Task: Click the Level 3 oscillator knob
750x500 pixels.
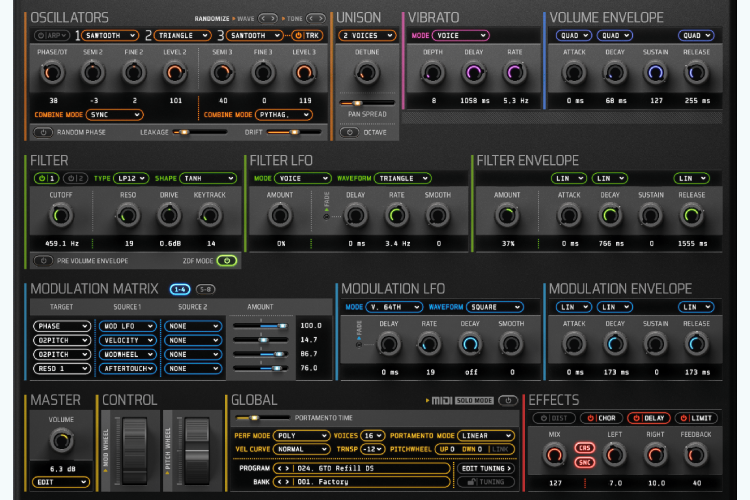Action: point(304,73)
